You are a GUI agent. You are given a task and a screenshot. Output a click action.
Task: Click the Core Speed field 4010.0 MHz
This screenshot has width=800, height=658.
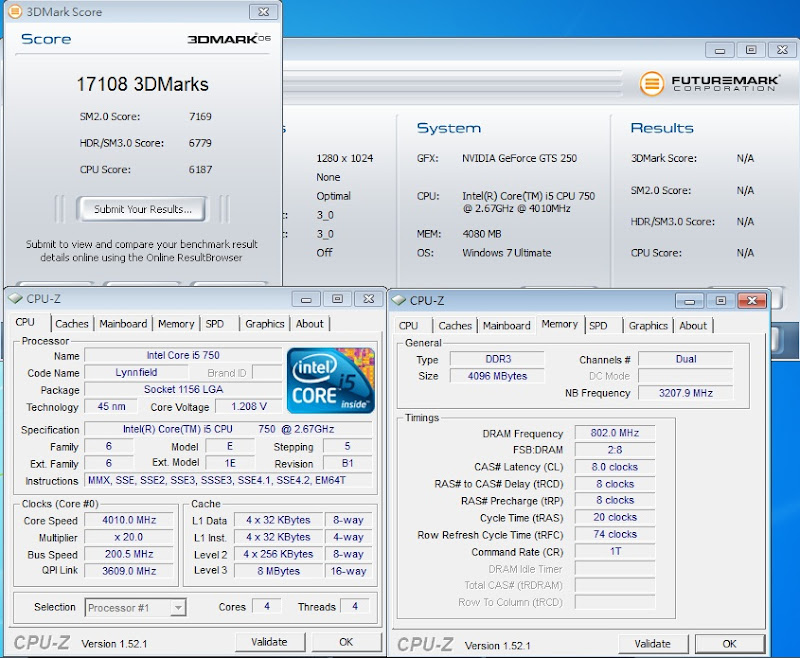[x=129, y=520]
